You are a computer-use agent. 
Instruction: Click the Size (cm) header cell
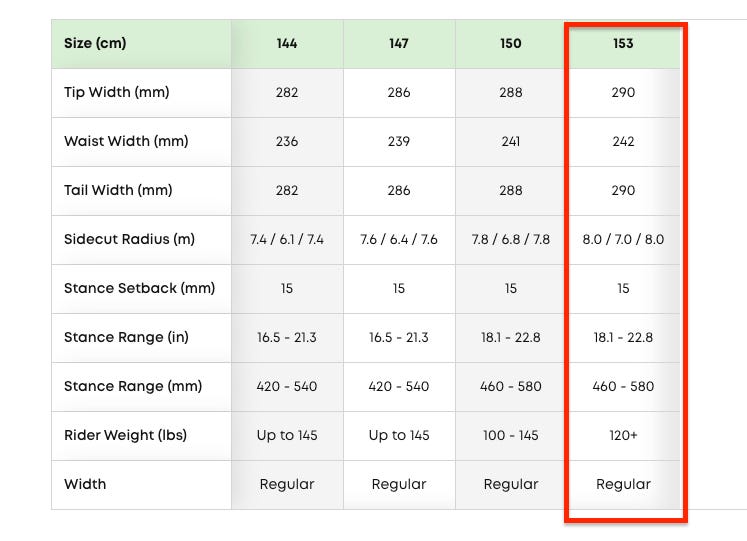pyautogui.click(x=96, y=44)
